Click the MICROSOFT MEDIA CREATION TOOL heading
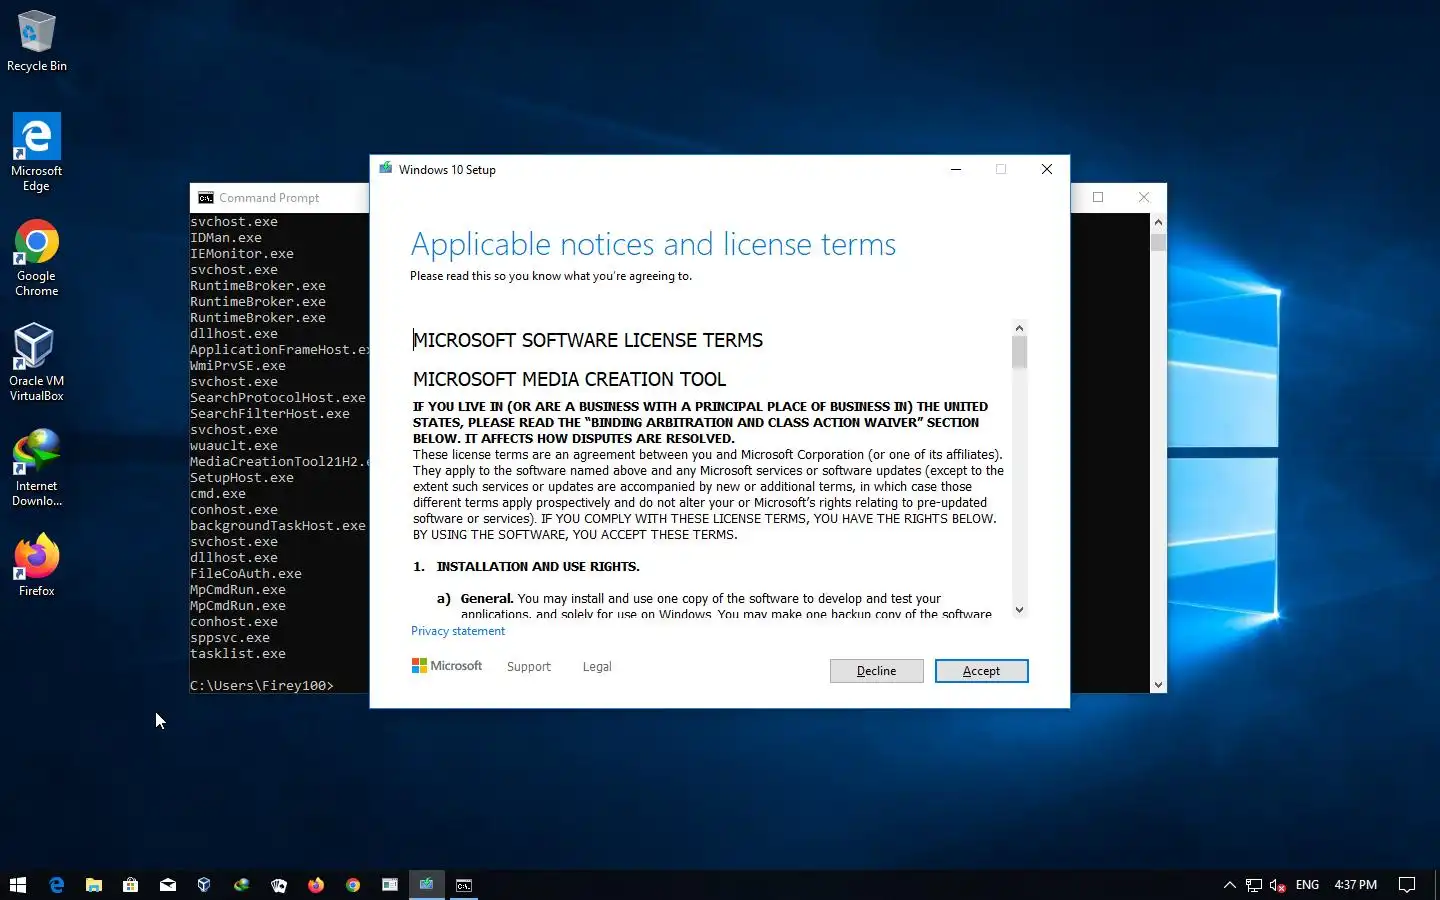1440x900 pixels. click(570, 379)
